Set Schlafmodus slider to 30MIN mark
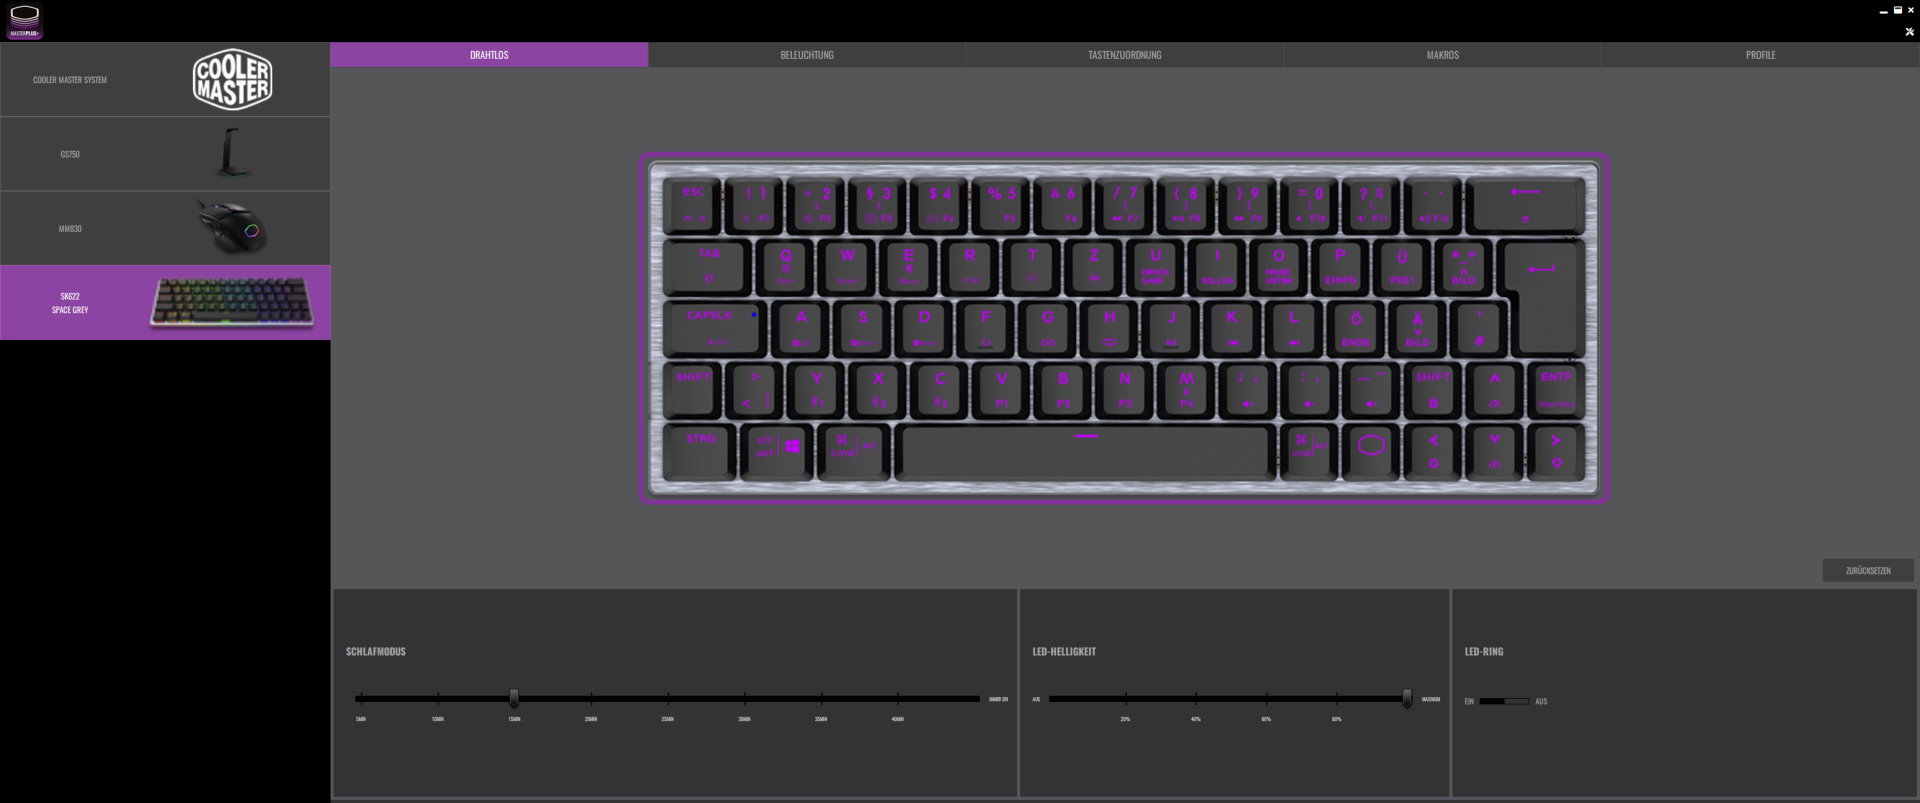The image size is (1920, 803). pos(744,698)
